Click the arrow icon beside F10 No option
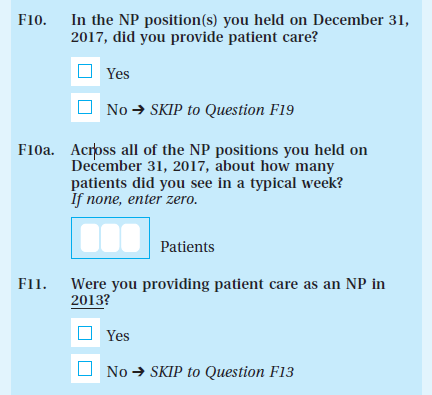This screenshot has height=395, width=432. tap(138, 110)
